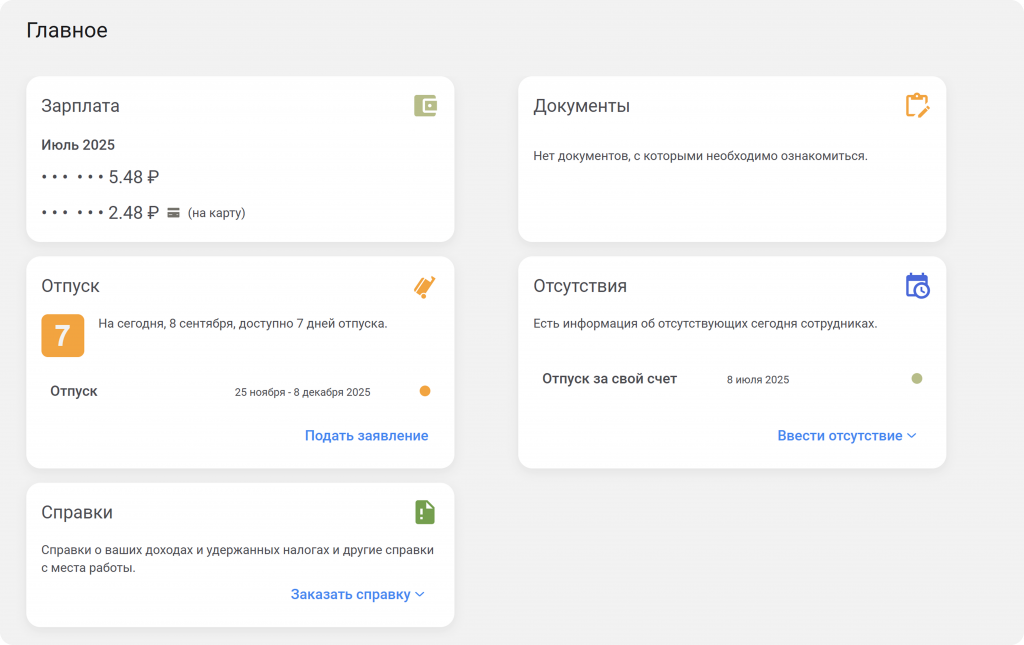Click the orange 7 days vacation badge
The height and width of the screenshot is (645, 1024).
pos(62,335)
